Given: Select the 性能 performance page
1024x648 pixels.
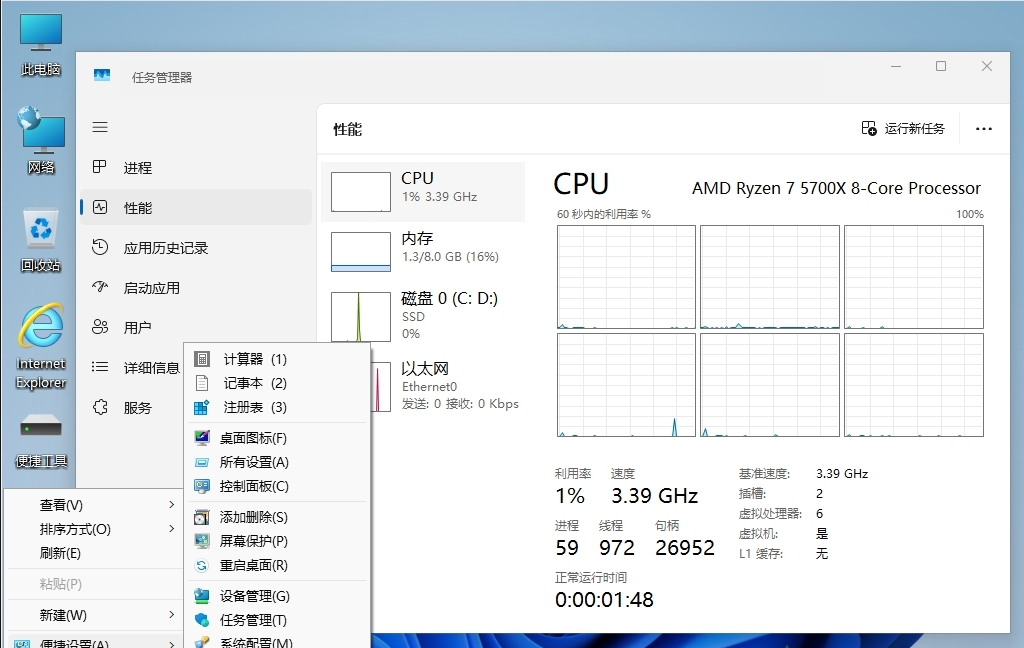Looking at the screenshot, I should 196,208.
